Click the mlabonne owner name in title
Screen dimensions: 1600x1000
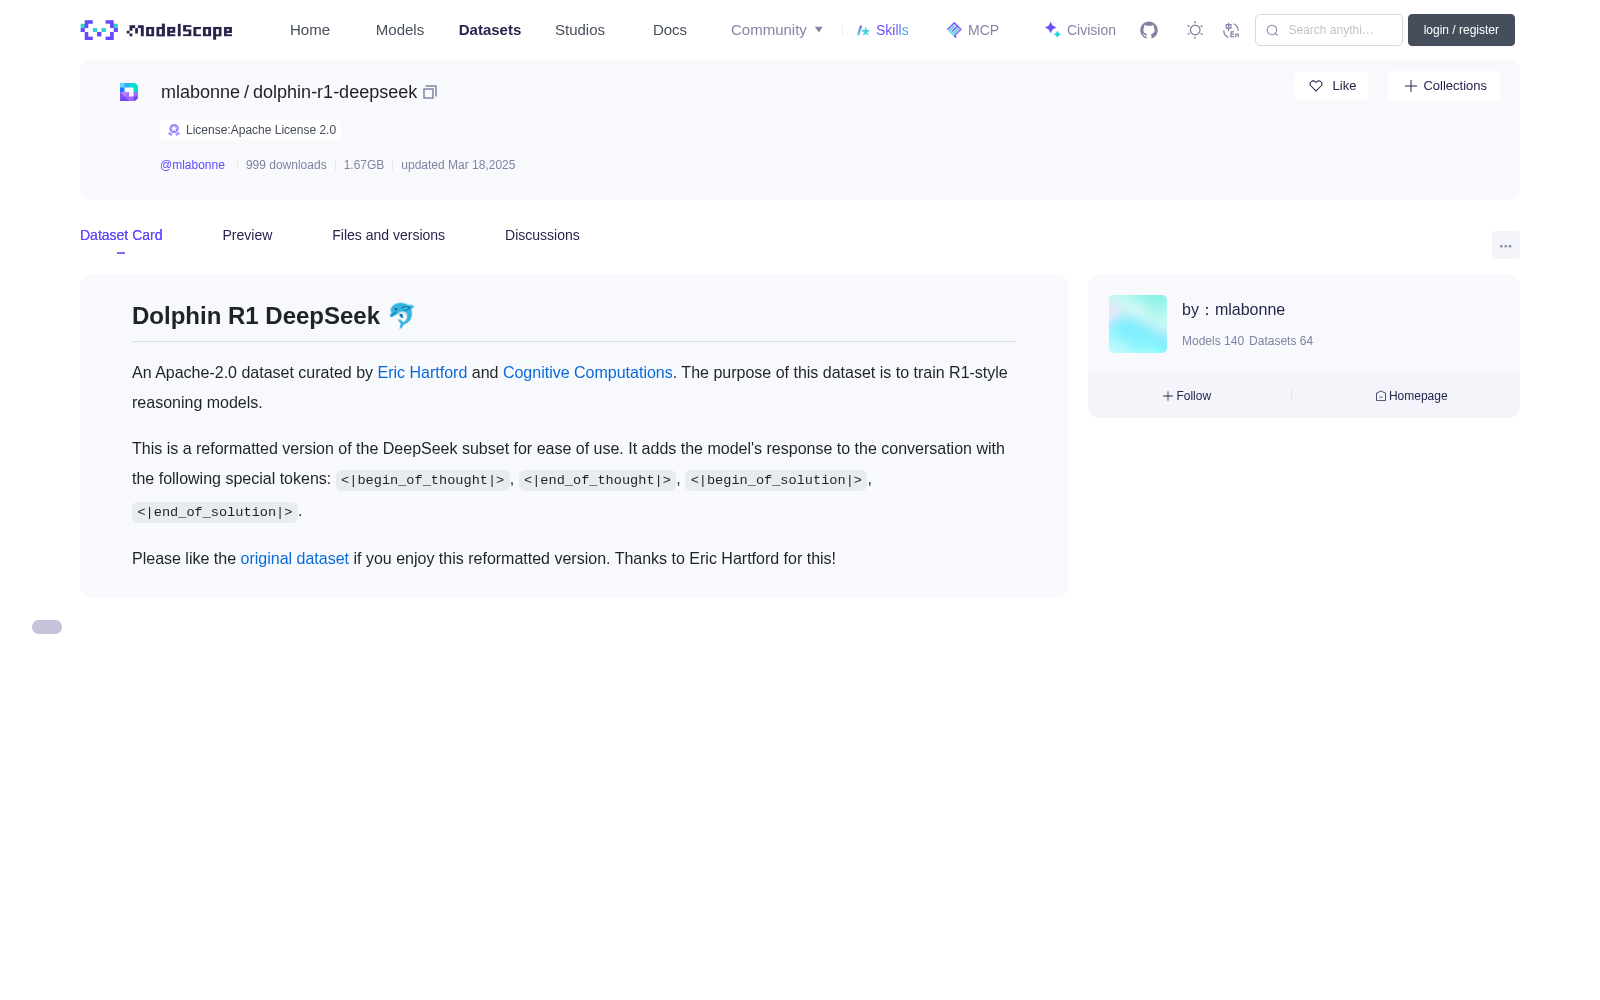pos(200,92)
